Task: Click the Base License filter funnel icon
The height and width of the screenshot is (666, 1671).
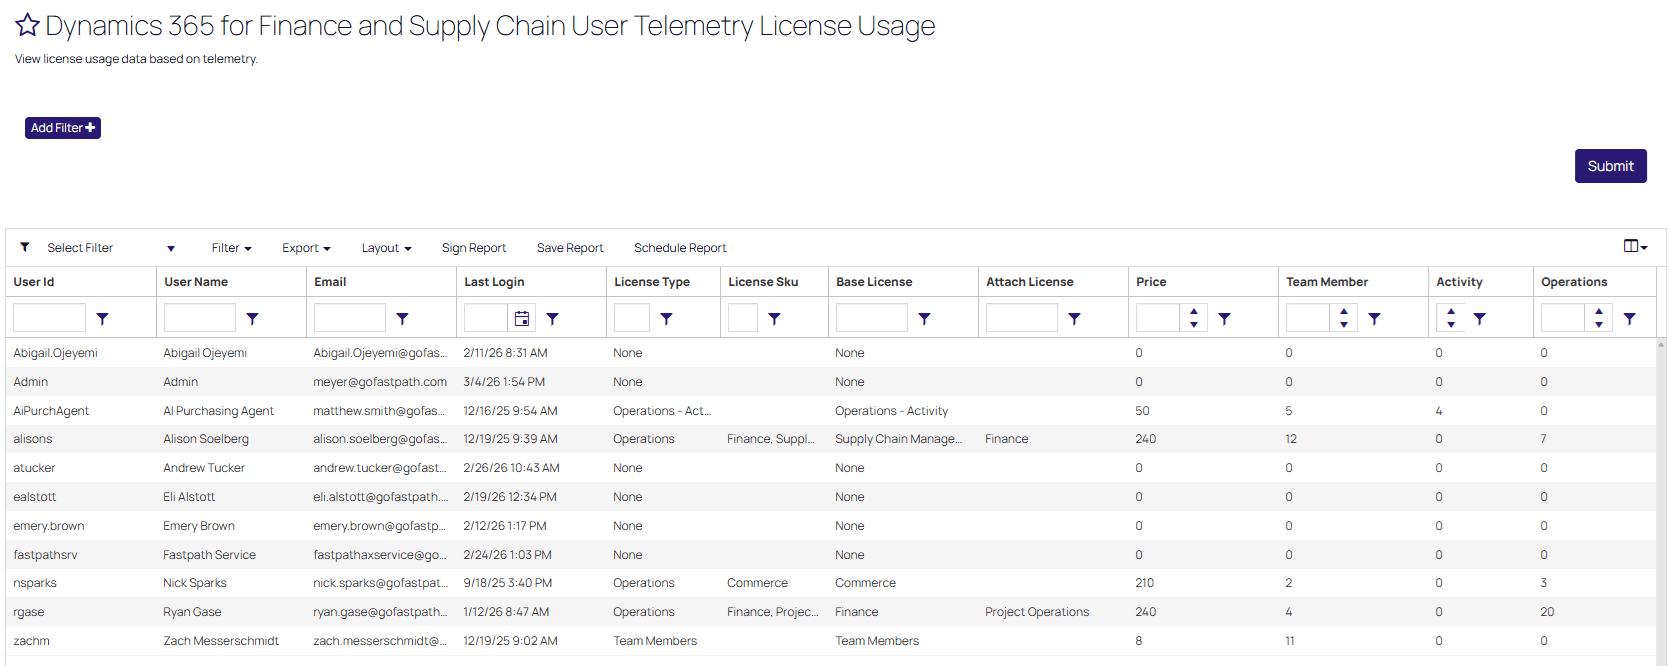Action: coord(924,319)
